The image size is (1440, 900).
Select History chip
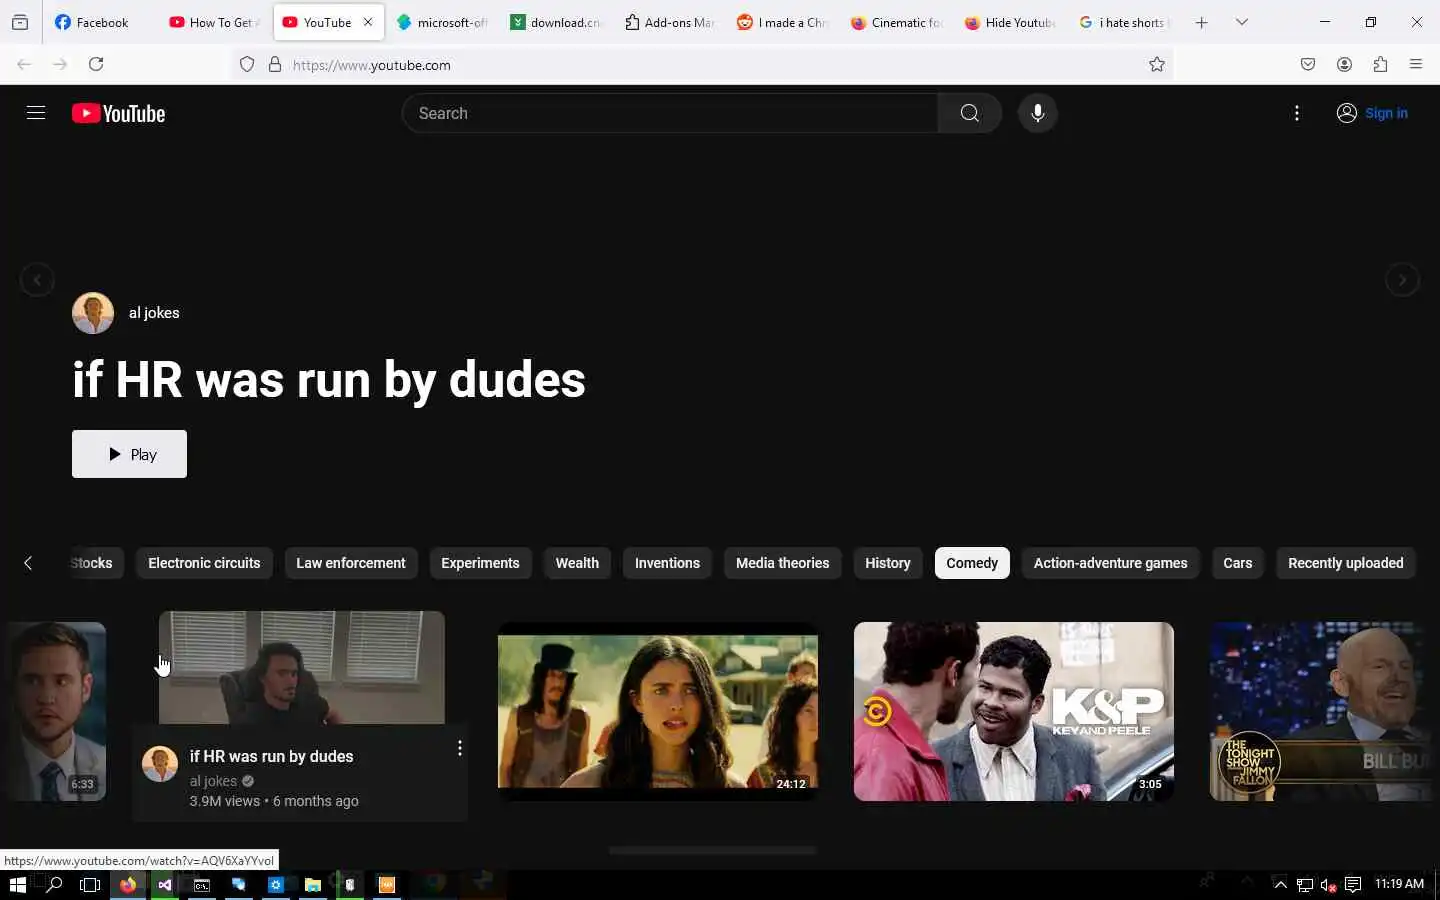point(888,563)
